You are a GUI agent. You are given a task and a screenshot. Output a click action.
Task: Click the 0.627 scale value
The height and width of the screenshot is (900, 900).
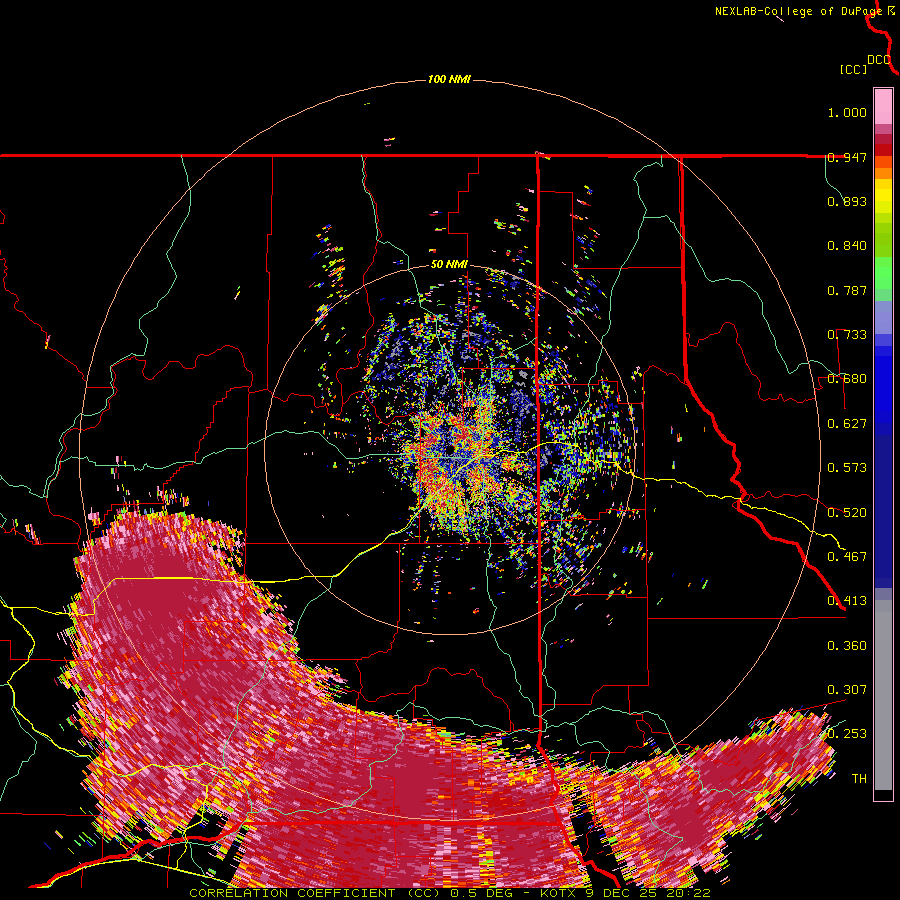847,424
